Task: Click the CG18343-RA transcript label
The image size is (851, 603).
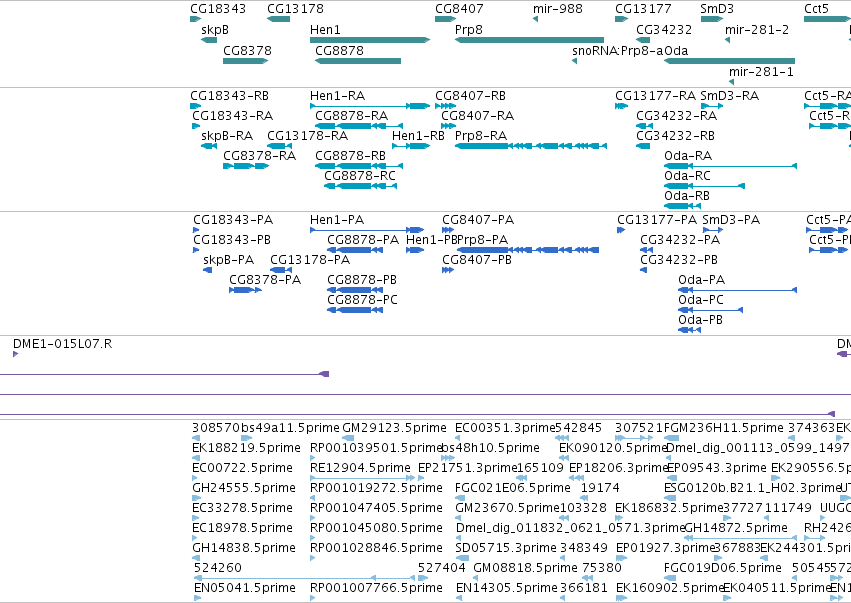Action: coord(233,116)
